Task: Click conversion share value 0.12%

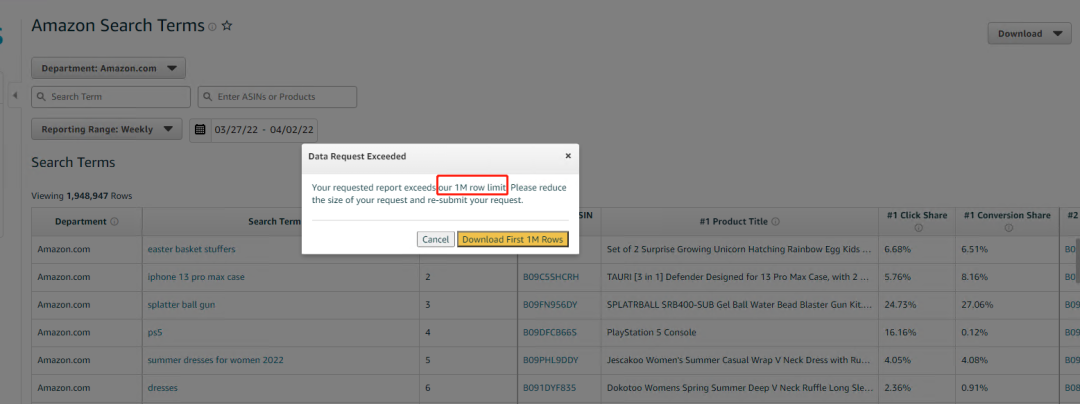Action: tap(975, 332)
